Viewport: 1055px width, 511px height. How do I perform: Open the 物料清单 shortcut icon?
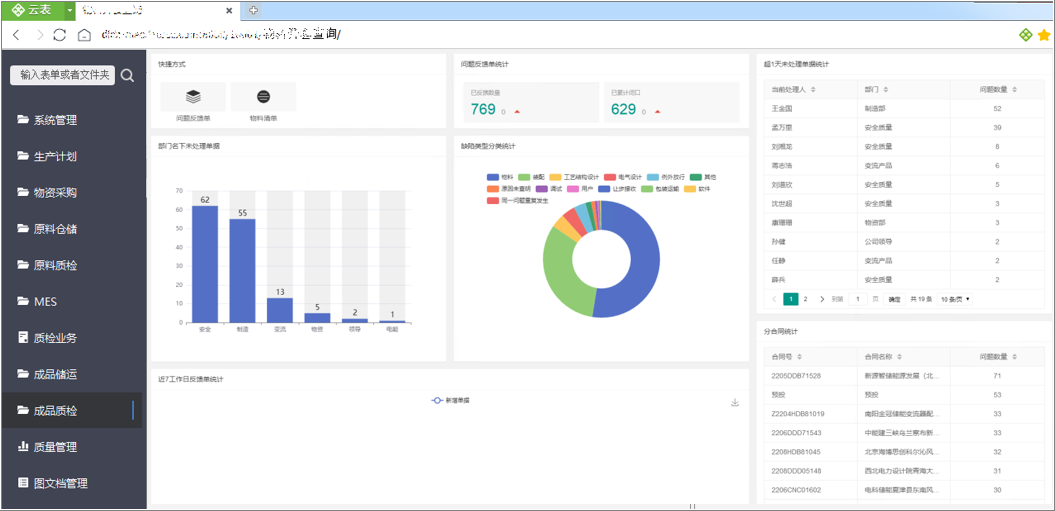click(x=263, y=97)
